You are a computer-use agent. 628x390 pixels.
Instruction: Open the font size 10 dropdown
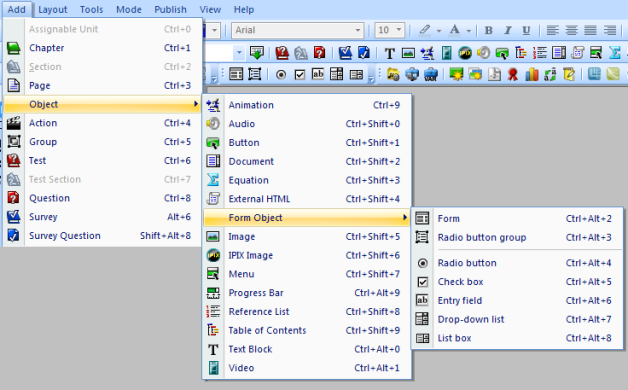pyautogui.click(x=389, y=30)
